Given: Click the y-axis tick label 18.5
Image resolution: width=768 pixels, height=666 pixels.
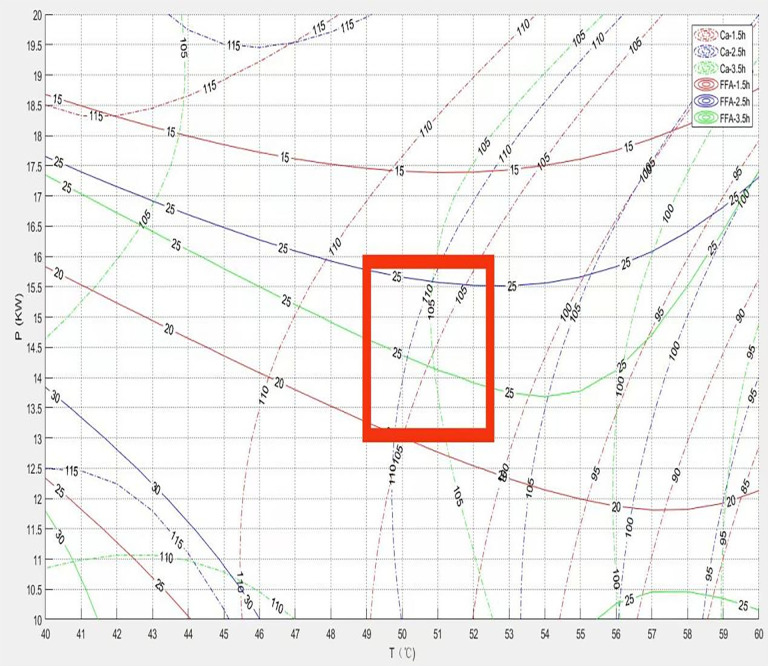Looking at the screenshot, I should click(34, 106).
